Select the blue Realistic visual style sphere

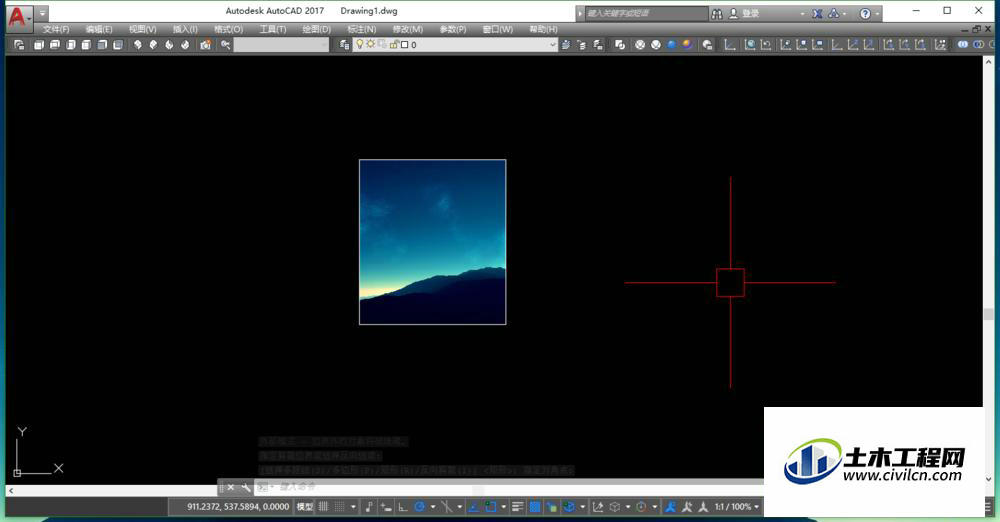click(672, 45)
